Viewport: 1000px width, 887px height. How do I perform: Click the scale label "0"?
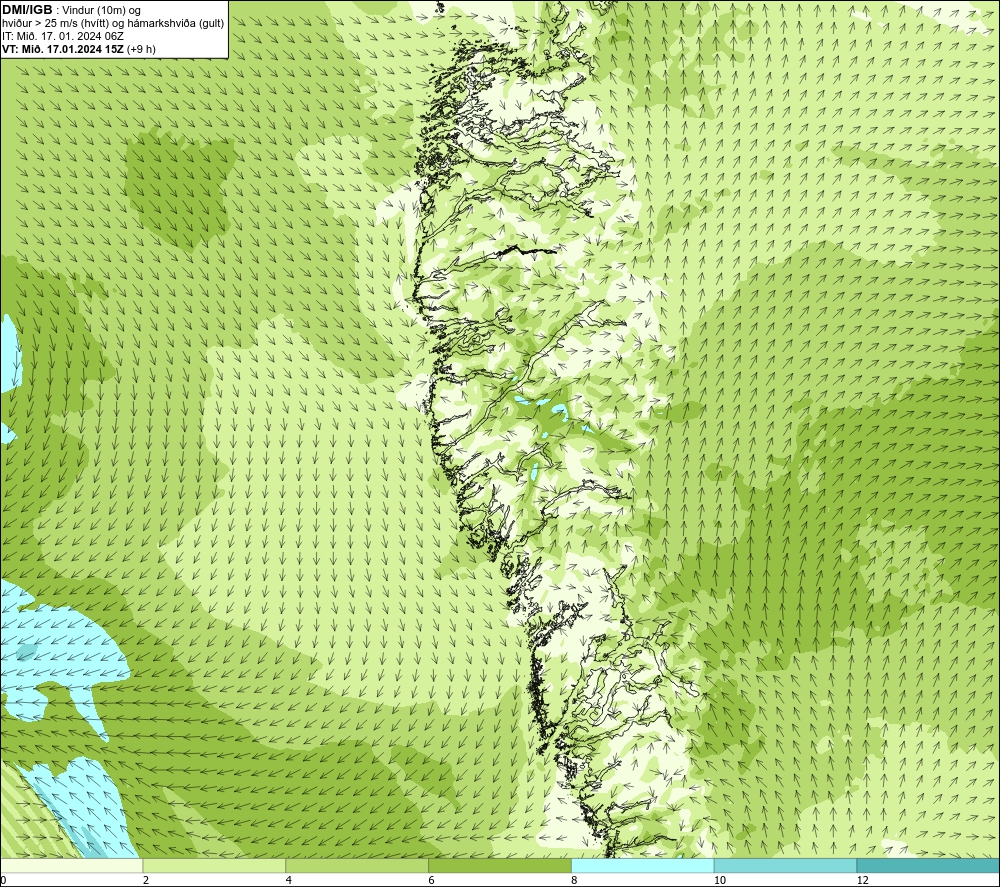(x=4, y=881)
